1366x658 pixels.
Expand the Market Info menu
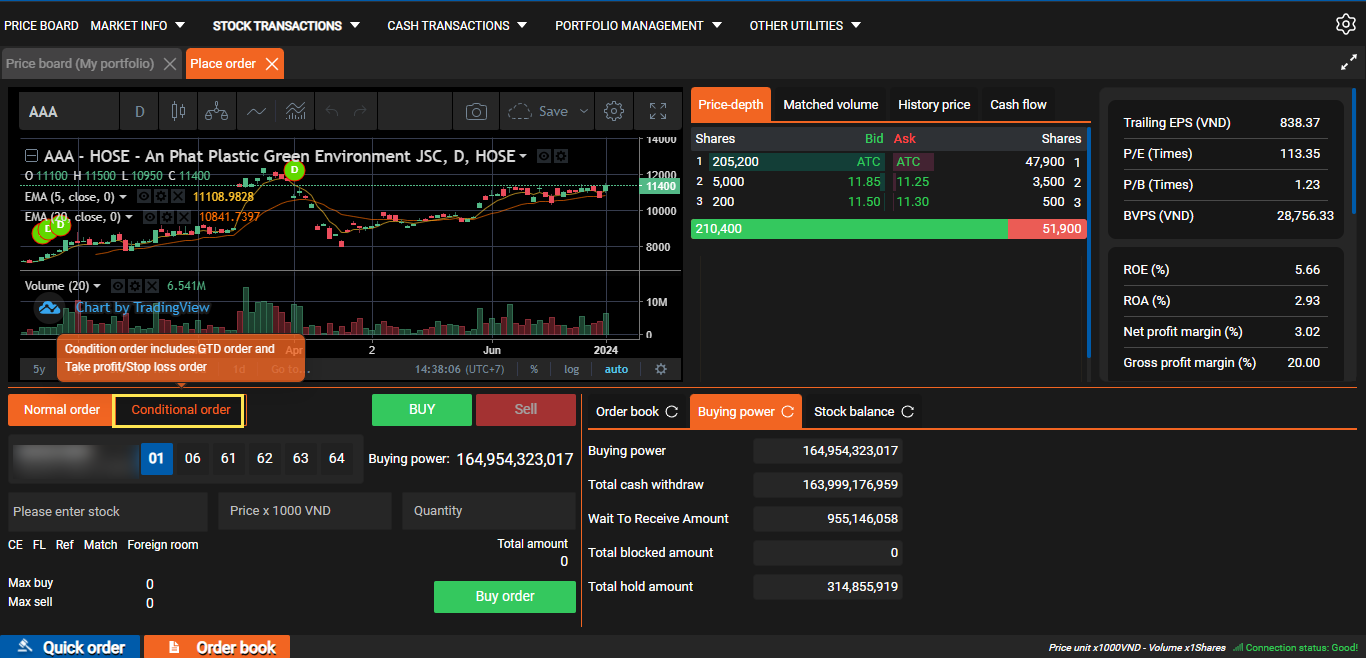138,25
